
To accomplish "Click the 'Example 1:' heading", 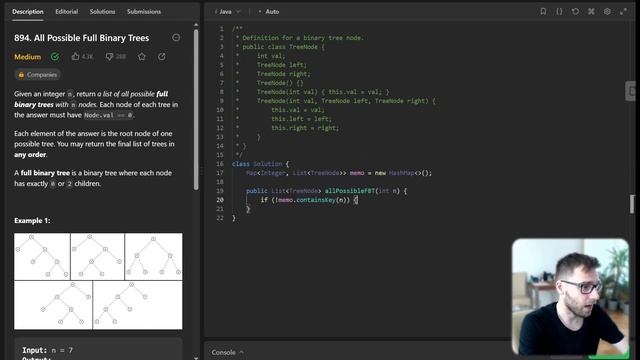I will 32,220.
